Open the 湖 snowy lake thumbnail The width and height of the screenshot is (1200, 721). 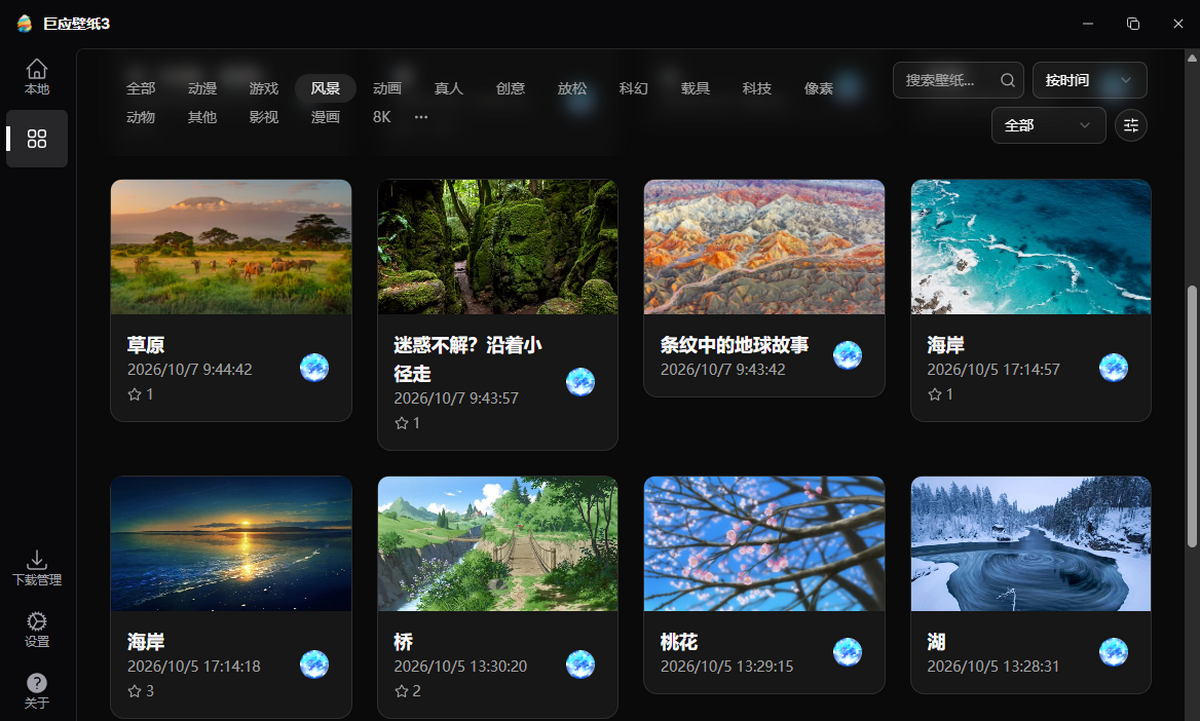tap(1031, 544)
